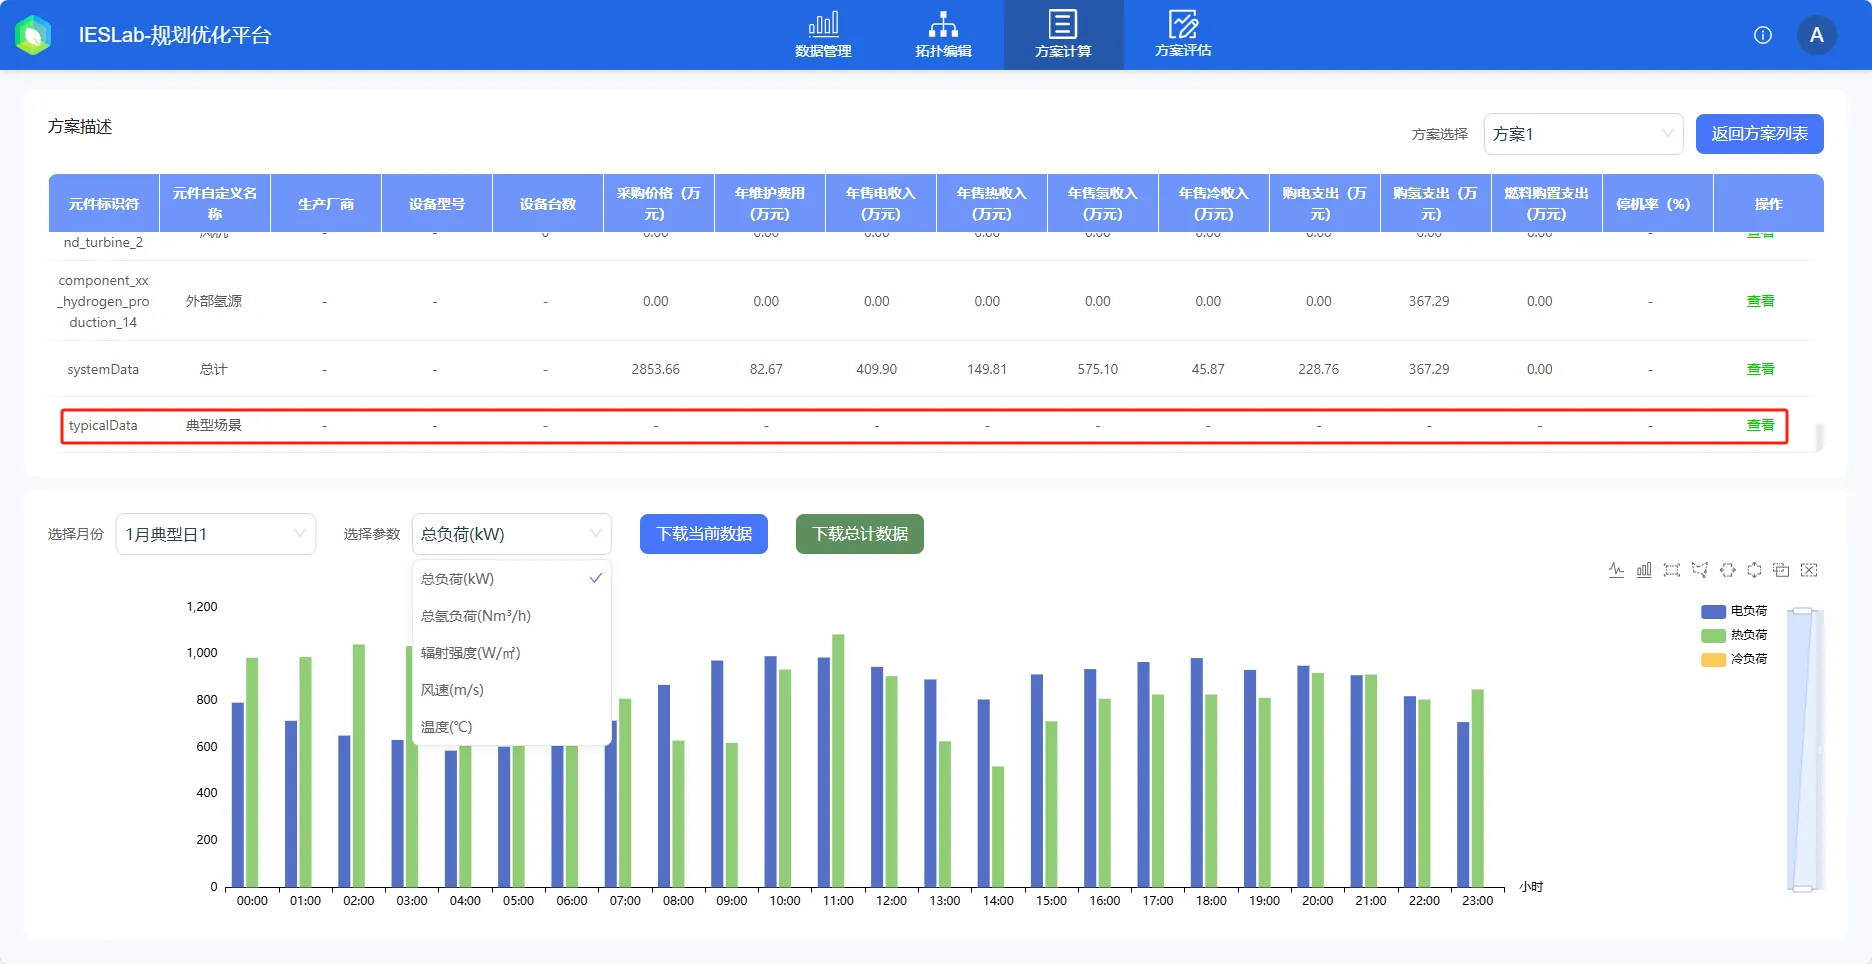Image resolution: width=1872 pixels, height=964 pixels.
Task: Click top handle of chart zoom slider
Action: pos(1802,611)
